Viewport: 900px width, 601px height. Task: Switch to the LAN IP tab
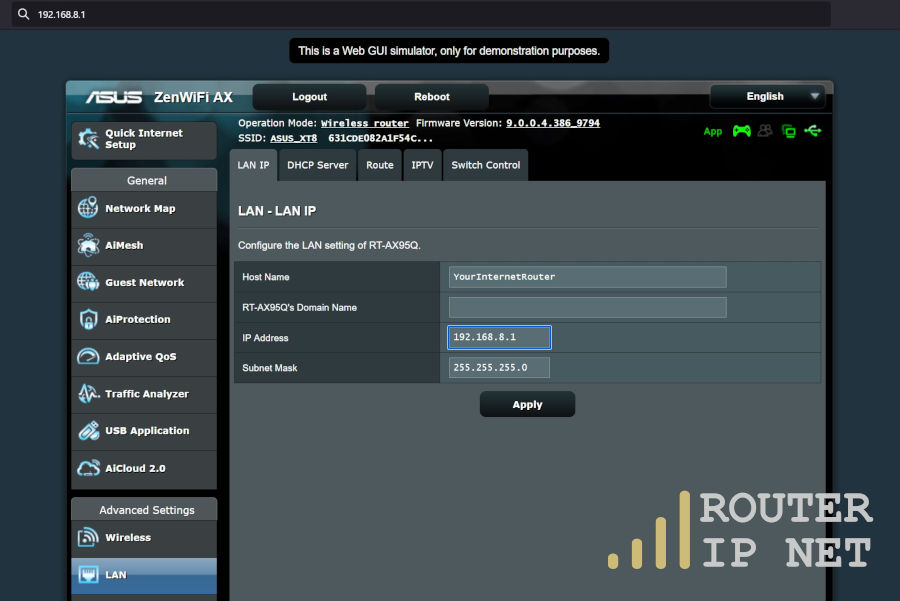[253, 165]
